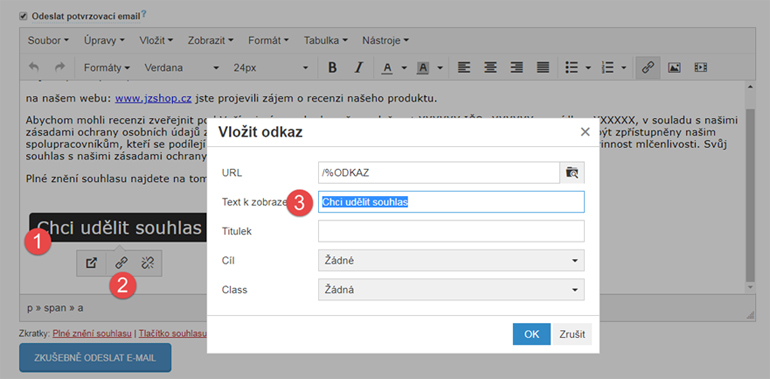Image resolution: width=770 pixels, height=379 pixels.
Task: Click the remove link icon in the popup toolbar
Action: 147,263
